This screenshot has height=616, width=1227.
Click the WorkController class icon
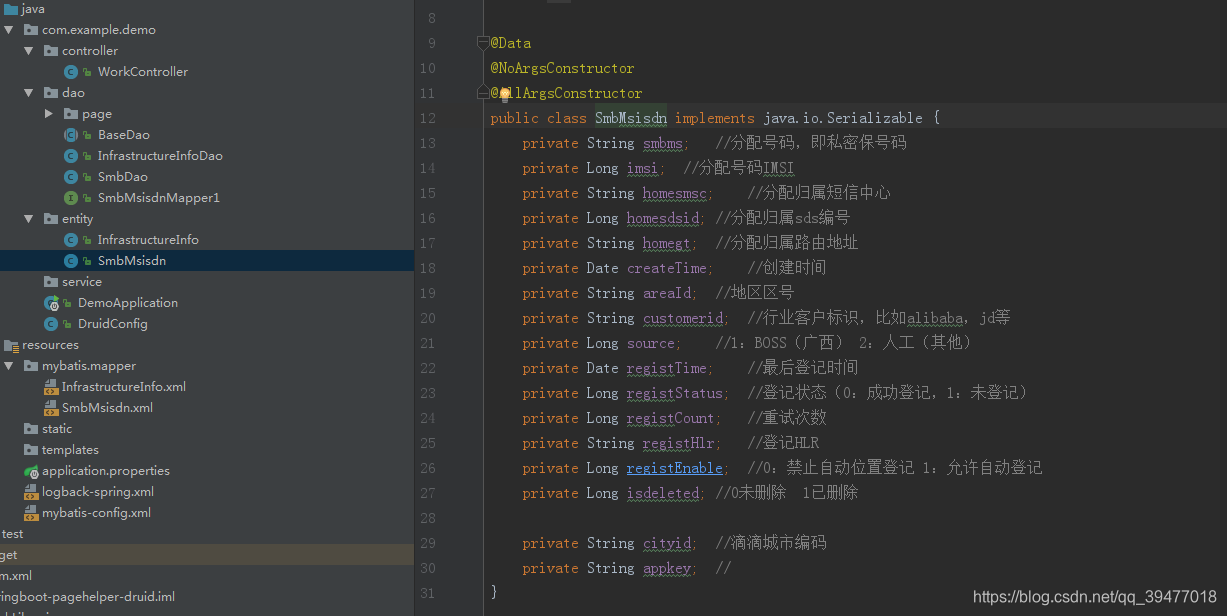pos(71,72)
